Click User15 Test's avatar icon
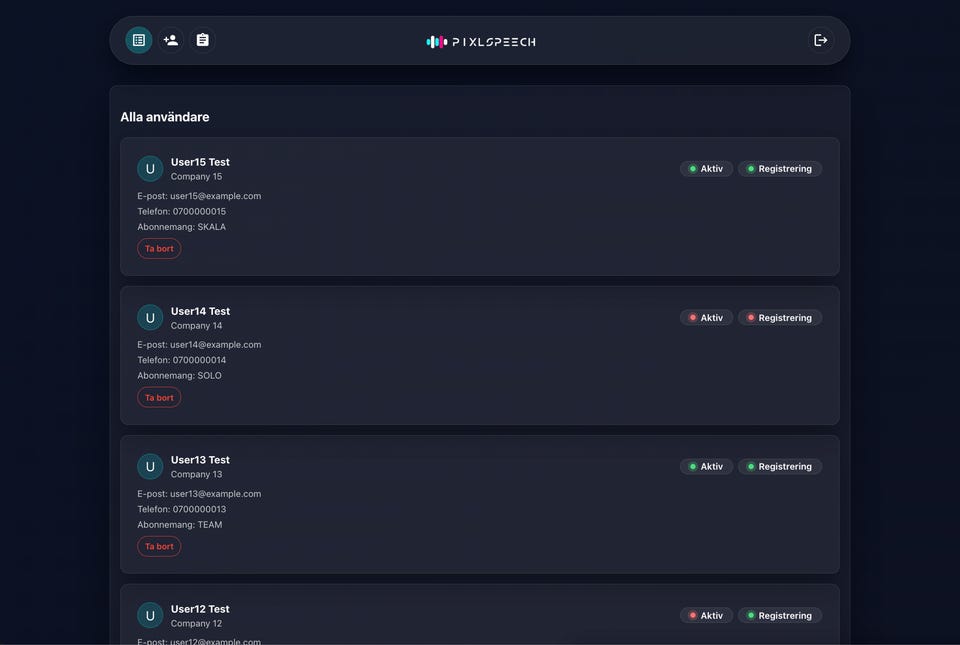This screenshot has height=645, width=960. pos(150,169)
